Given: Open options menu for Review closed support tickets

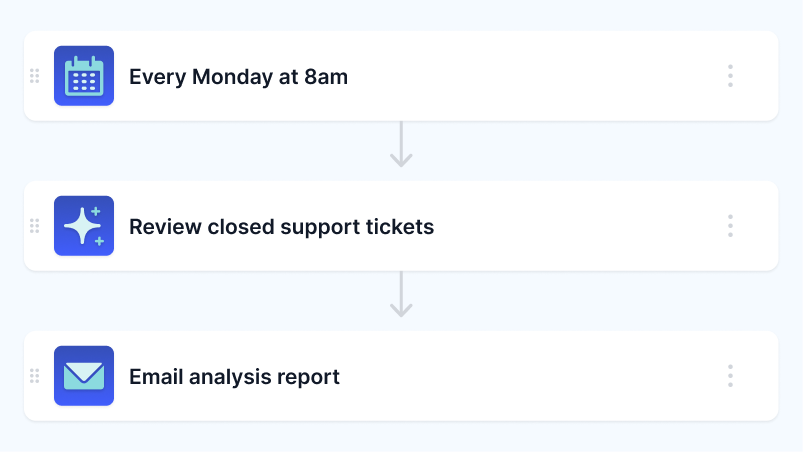Looking at the screenshot, I should pyautogui.click(x=730, y=226).
